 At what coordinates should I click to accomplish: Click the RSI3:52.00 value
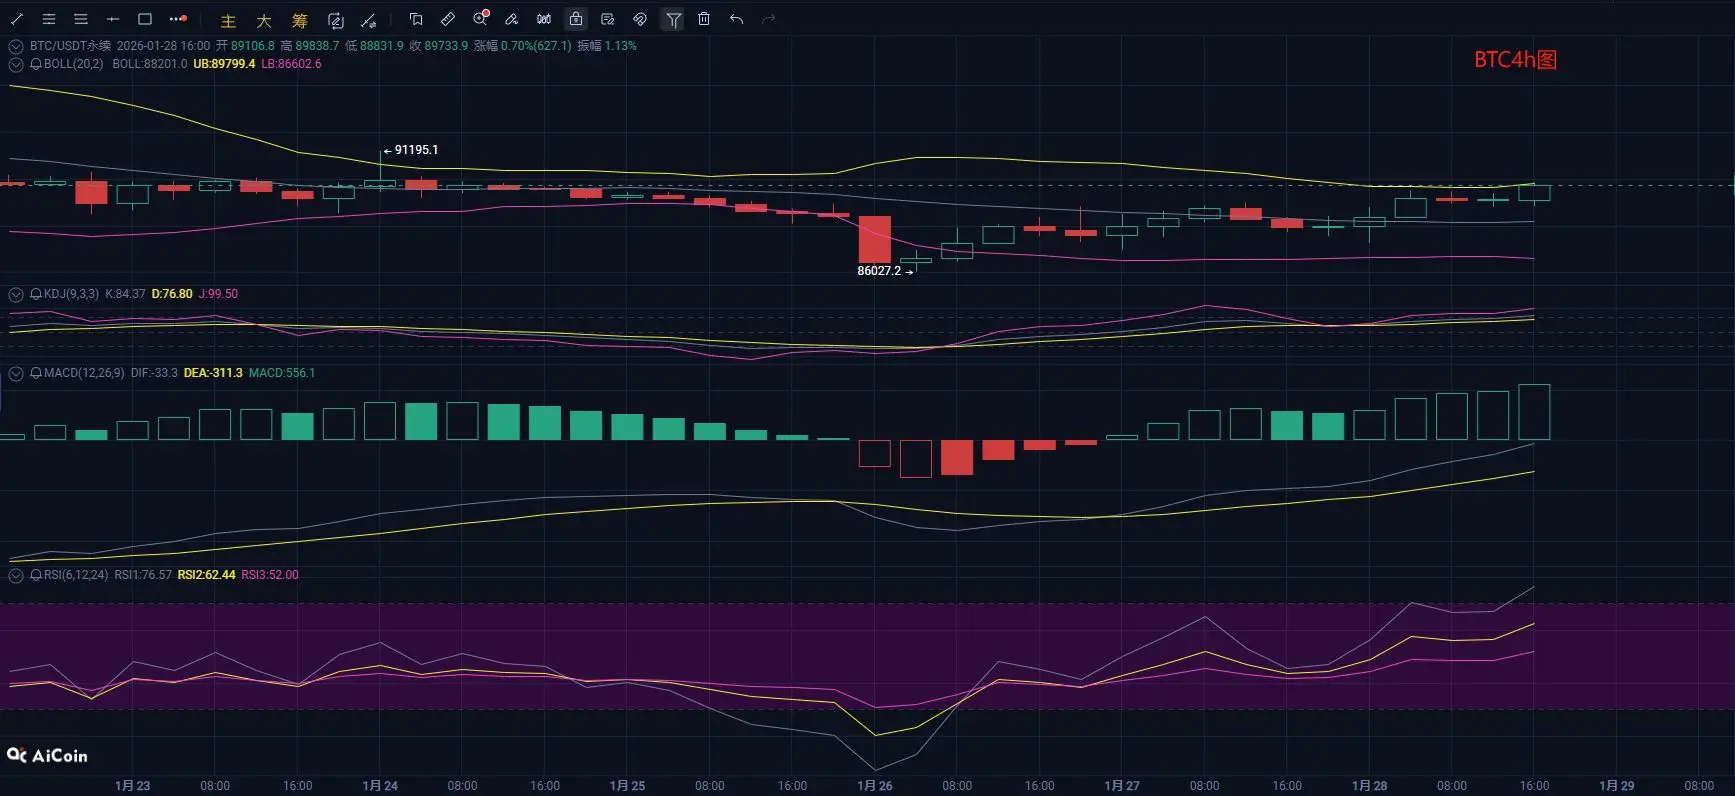tap(270, 575)
